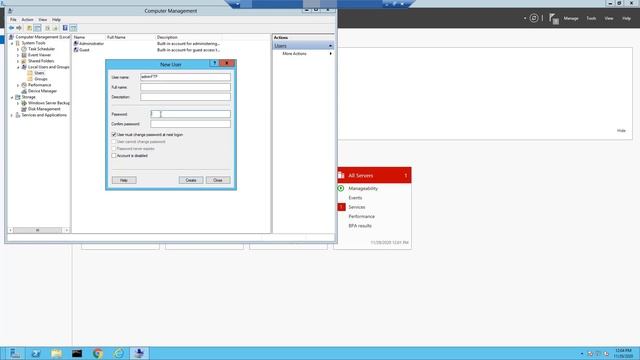Click the Export List toolbar icon
Image resolution: width=640 pixels, height=360 pixels.
click(55, 28)
